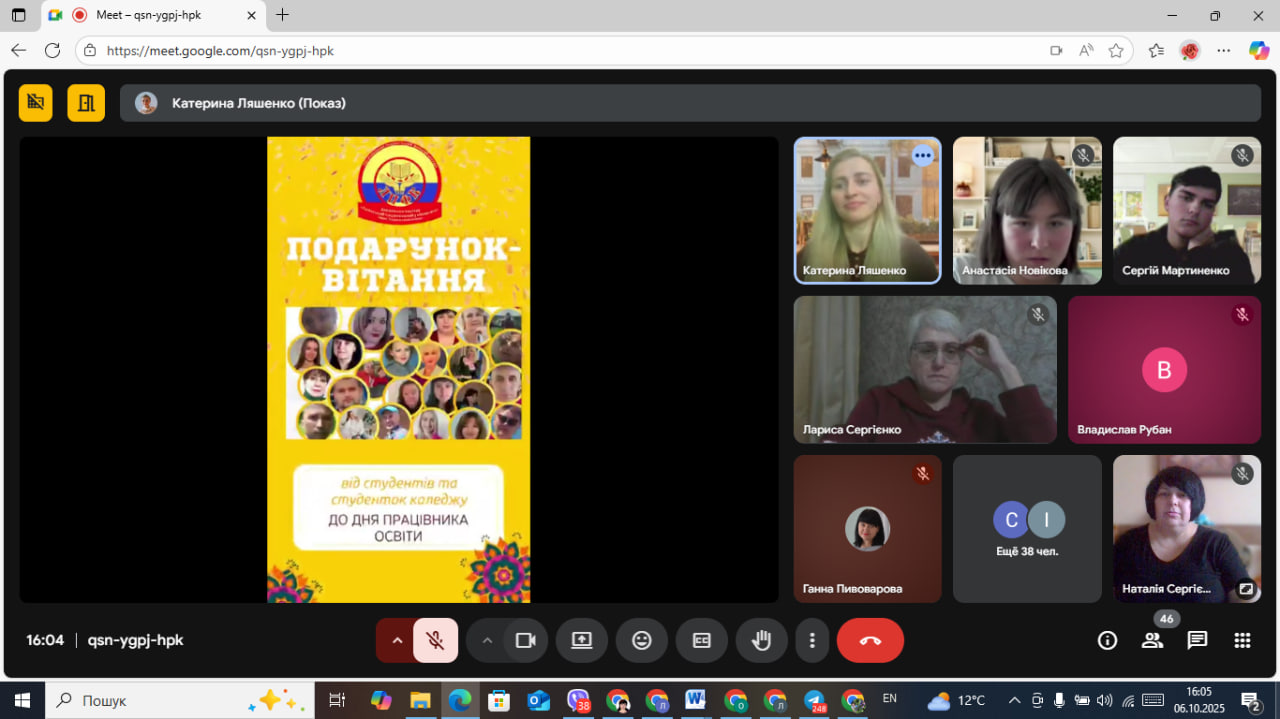Select the Meet browser tab

point(150,15)
